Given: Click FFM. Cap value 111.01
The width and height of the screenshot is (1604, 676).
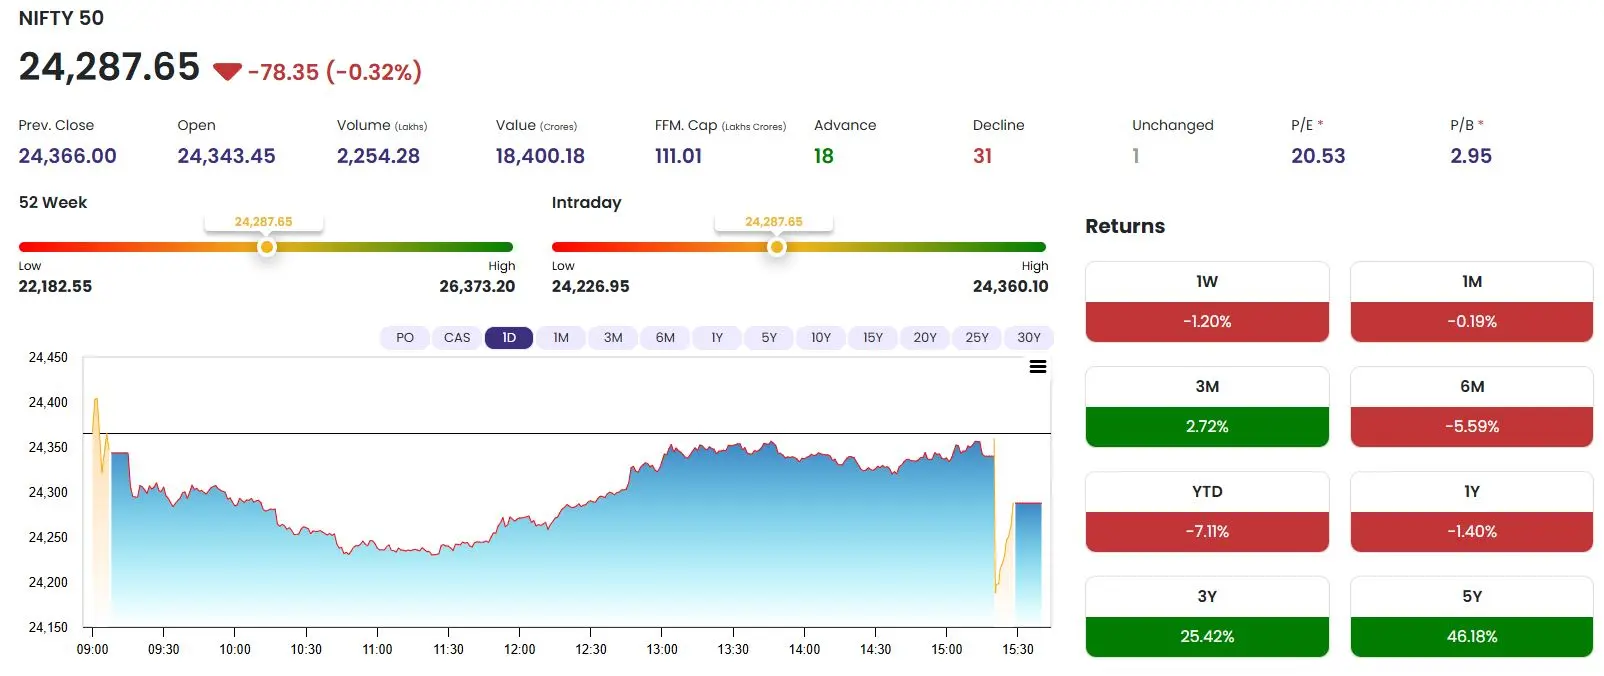Looking at the screenshot, I should [x=678, y=156].
